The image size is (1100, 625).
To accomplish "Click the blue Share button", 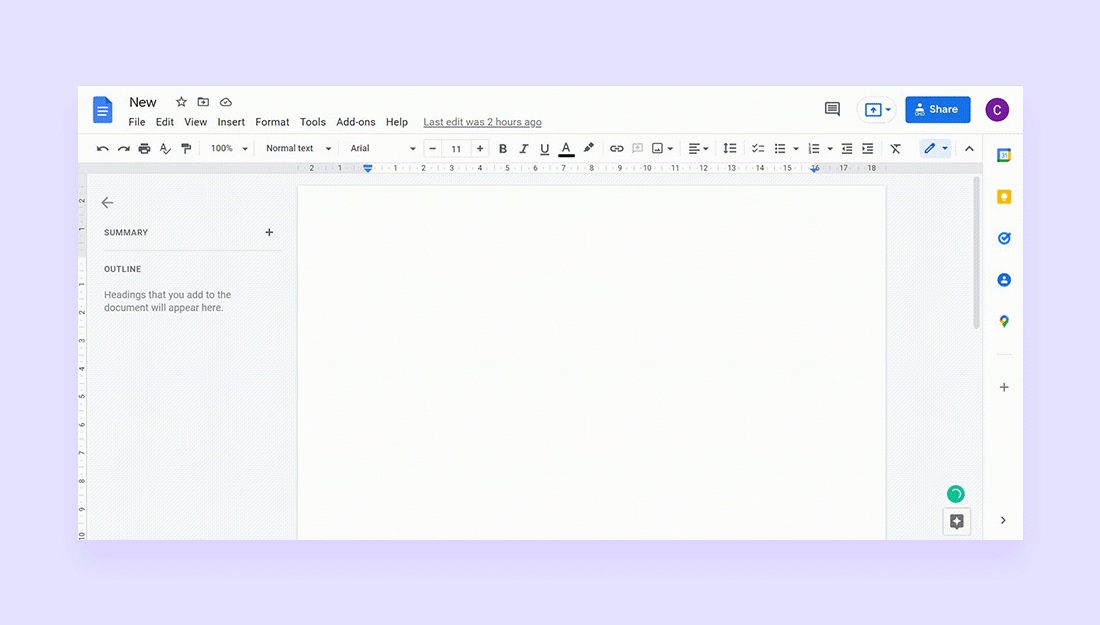I will click(x=937, y=109).
